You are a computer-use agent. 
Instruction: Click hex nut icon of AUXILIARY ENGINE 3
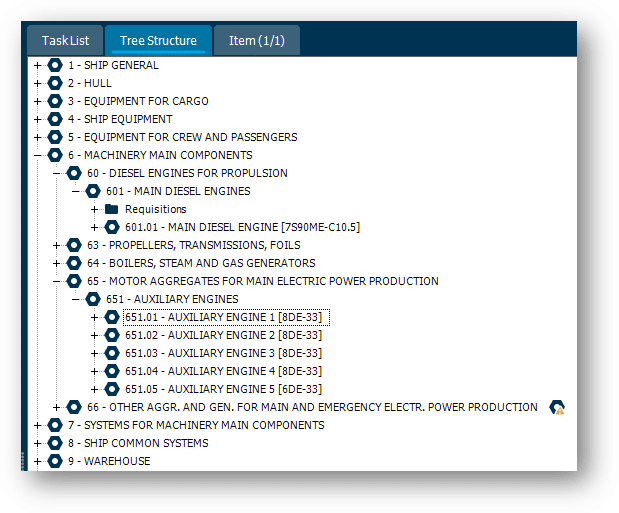112,353
